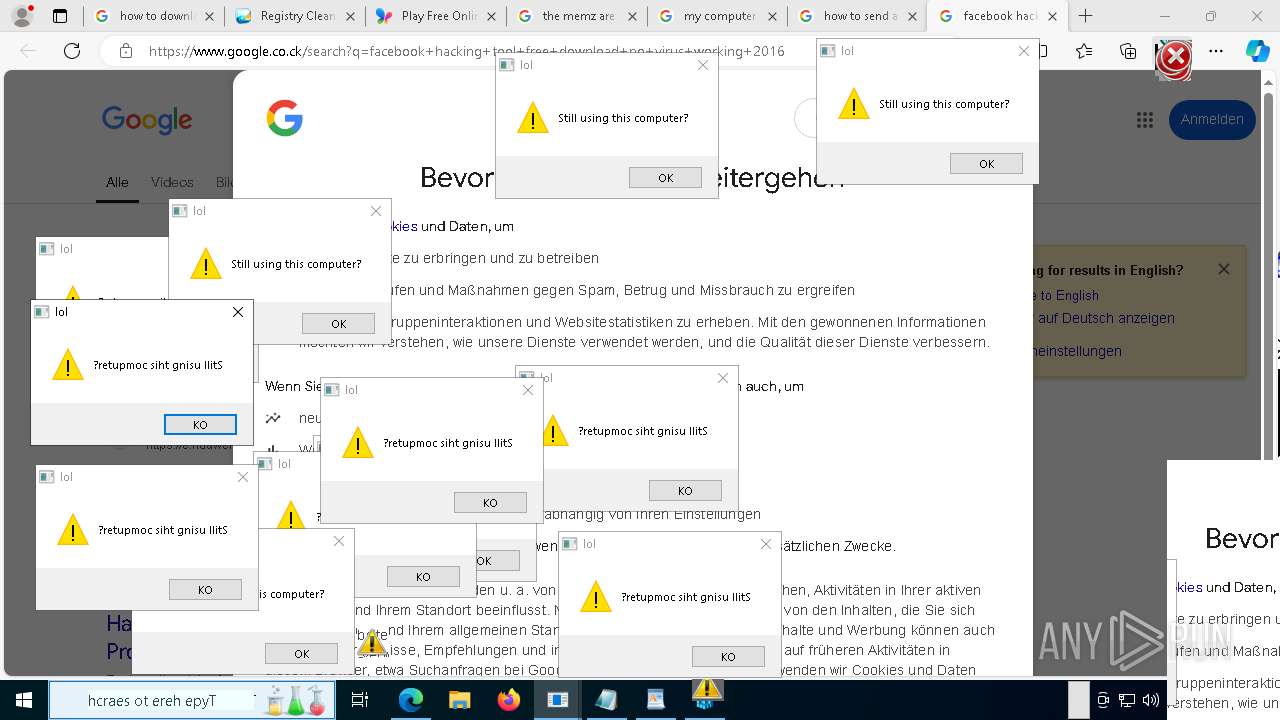Screen dimensions: 1280x720
Task: Click the browser refresh icon
Action: click(72, 51)
